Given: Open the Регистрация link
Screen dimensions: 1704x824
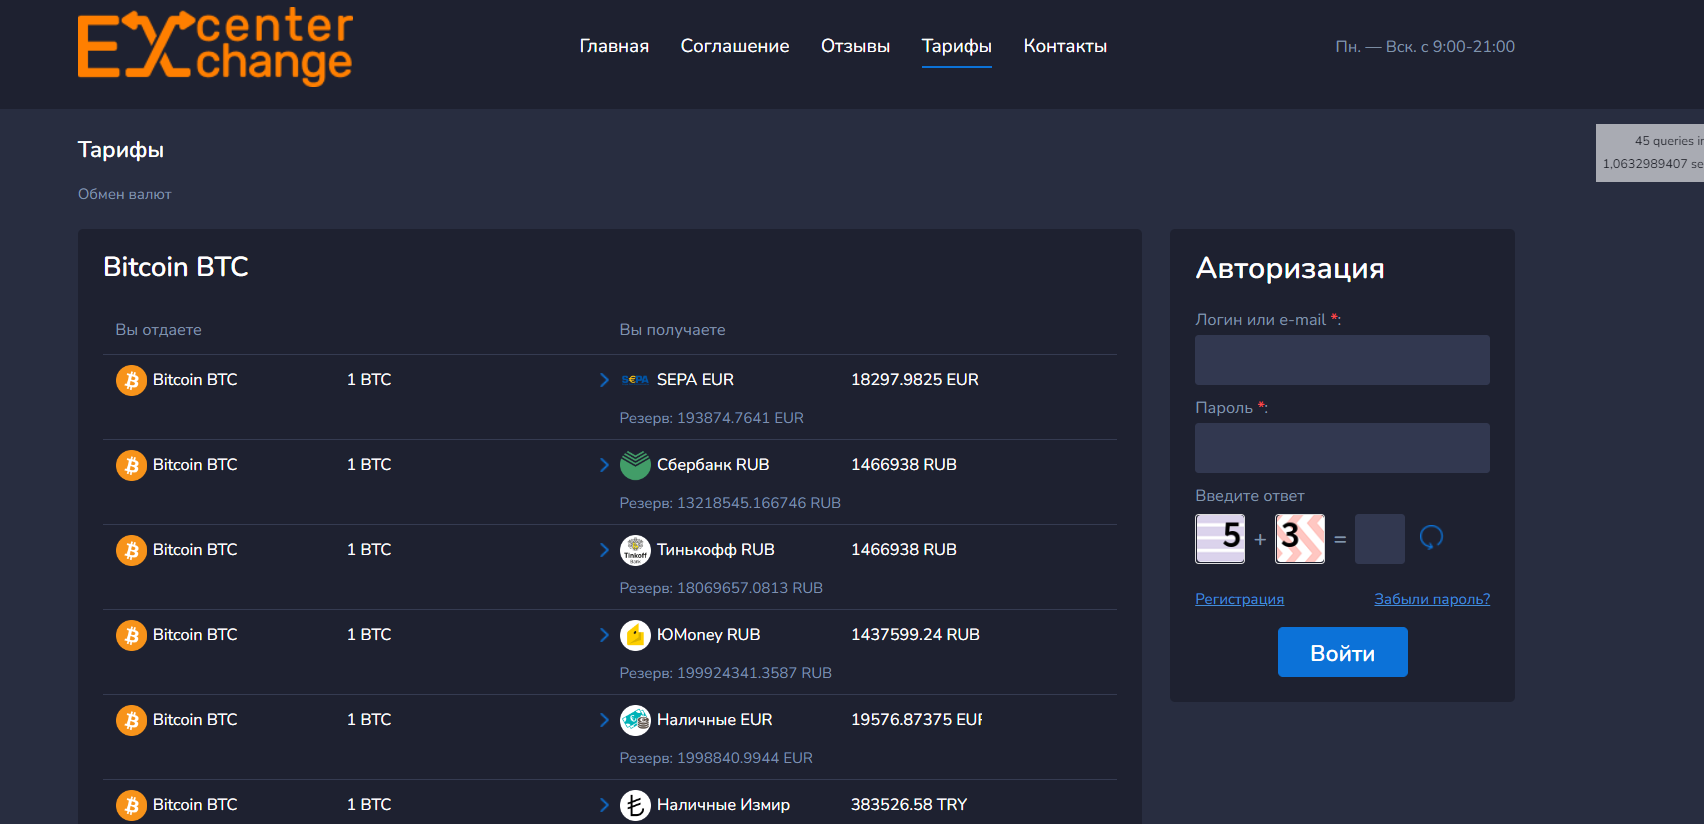Looking at the screenshot, I should point(1239,599).
